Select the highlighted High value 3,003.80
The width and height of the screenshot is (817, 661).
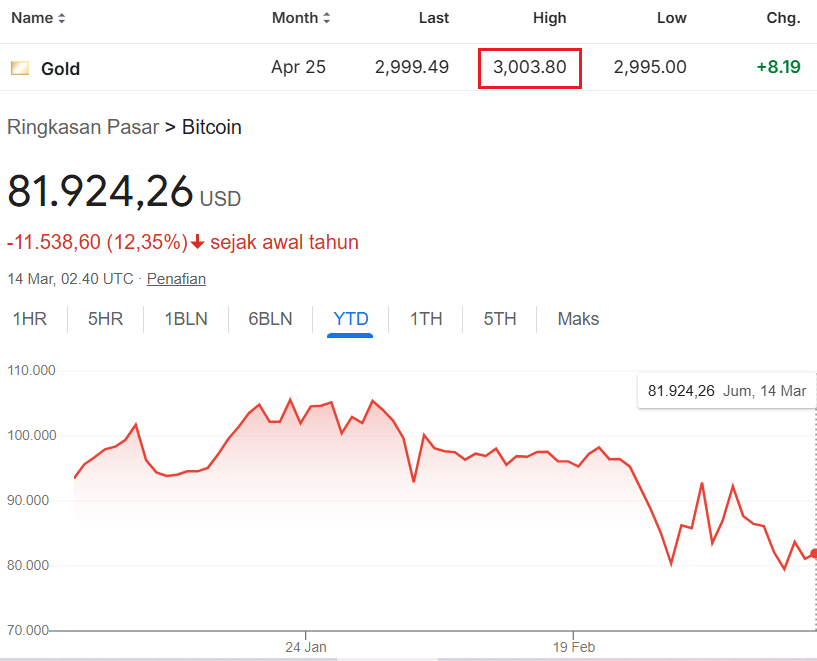(529, 68)
